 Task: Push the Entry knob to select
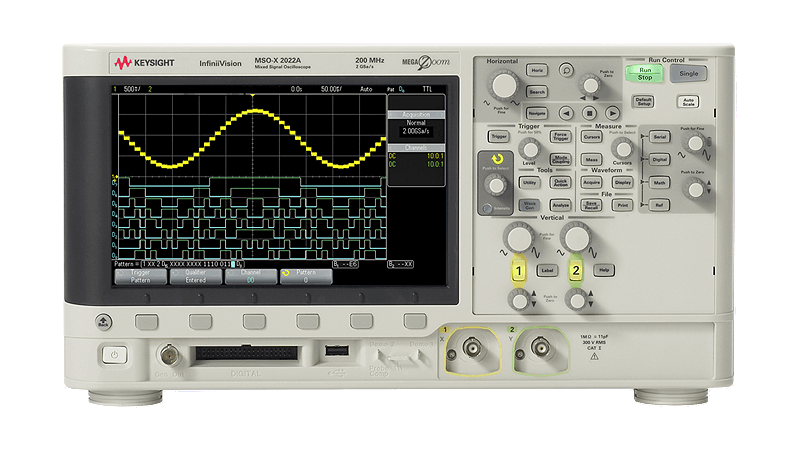(x=495, y=185)
